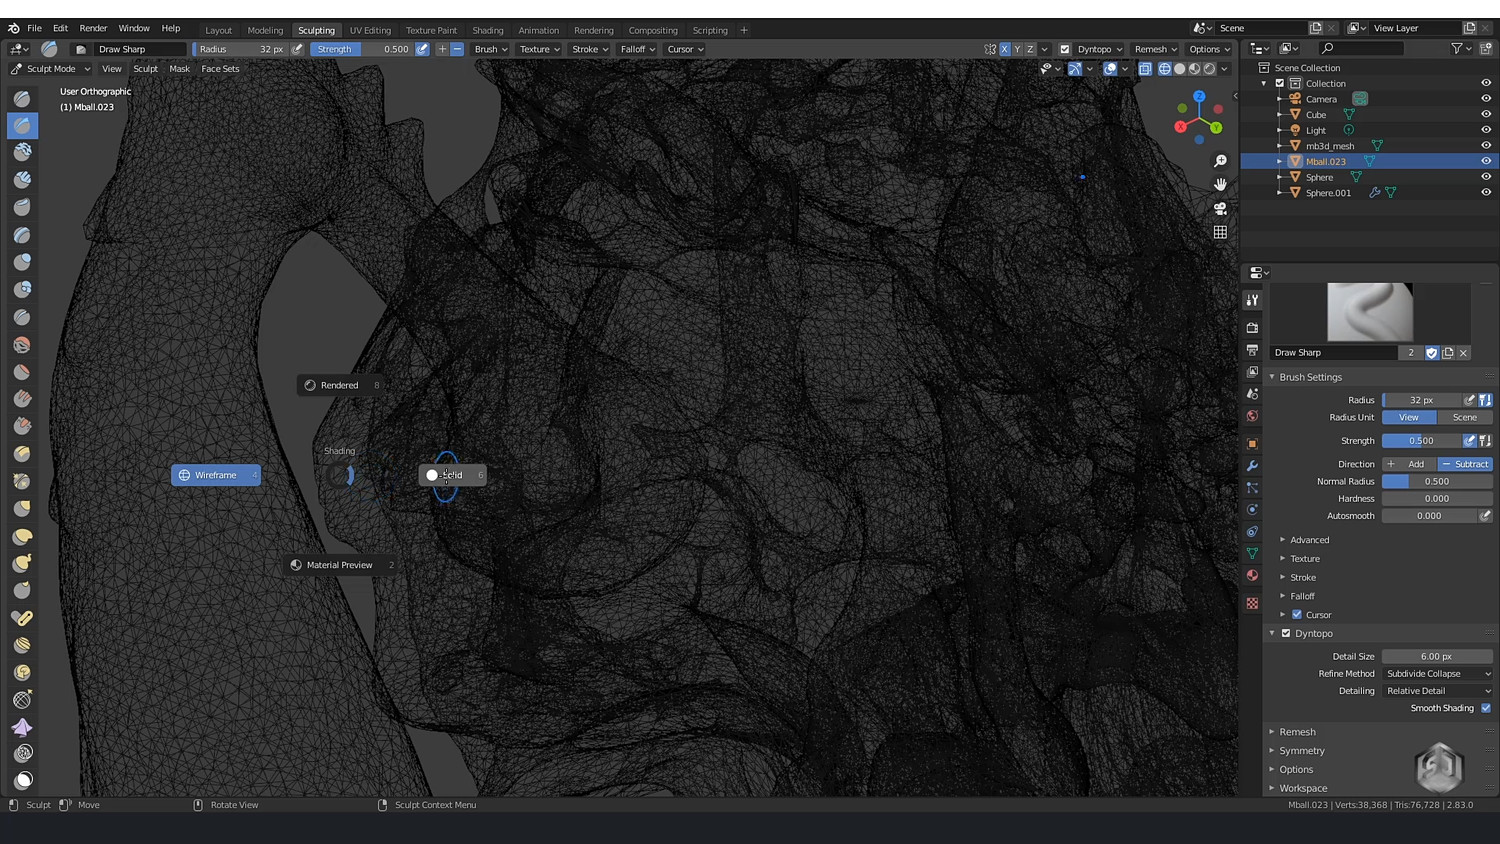
Task: Uncheck the Collection exclude checkbox
Action: pyautogui.click(x=1280, y=84)
